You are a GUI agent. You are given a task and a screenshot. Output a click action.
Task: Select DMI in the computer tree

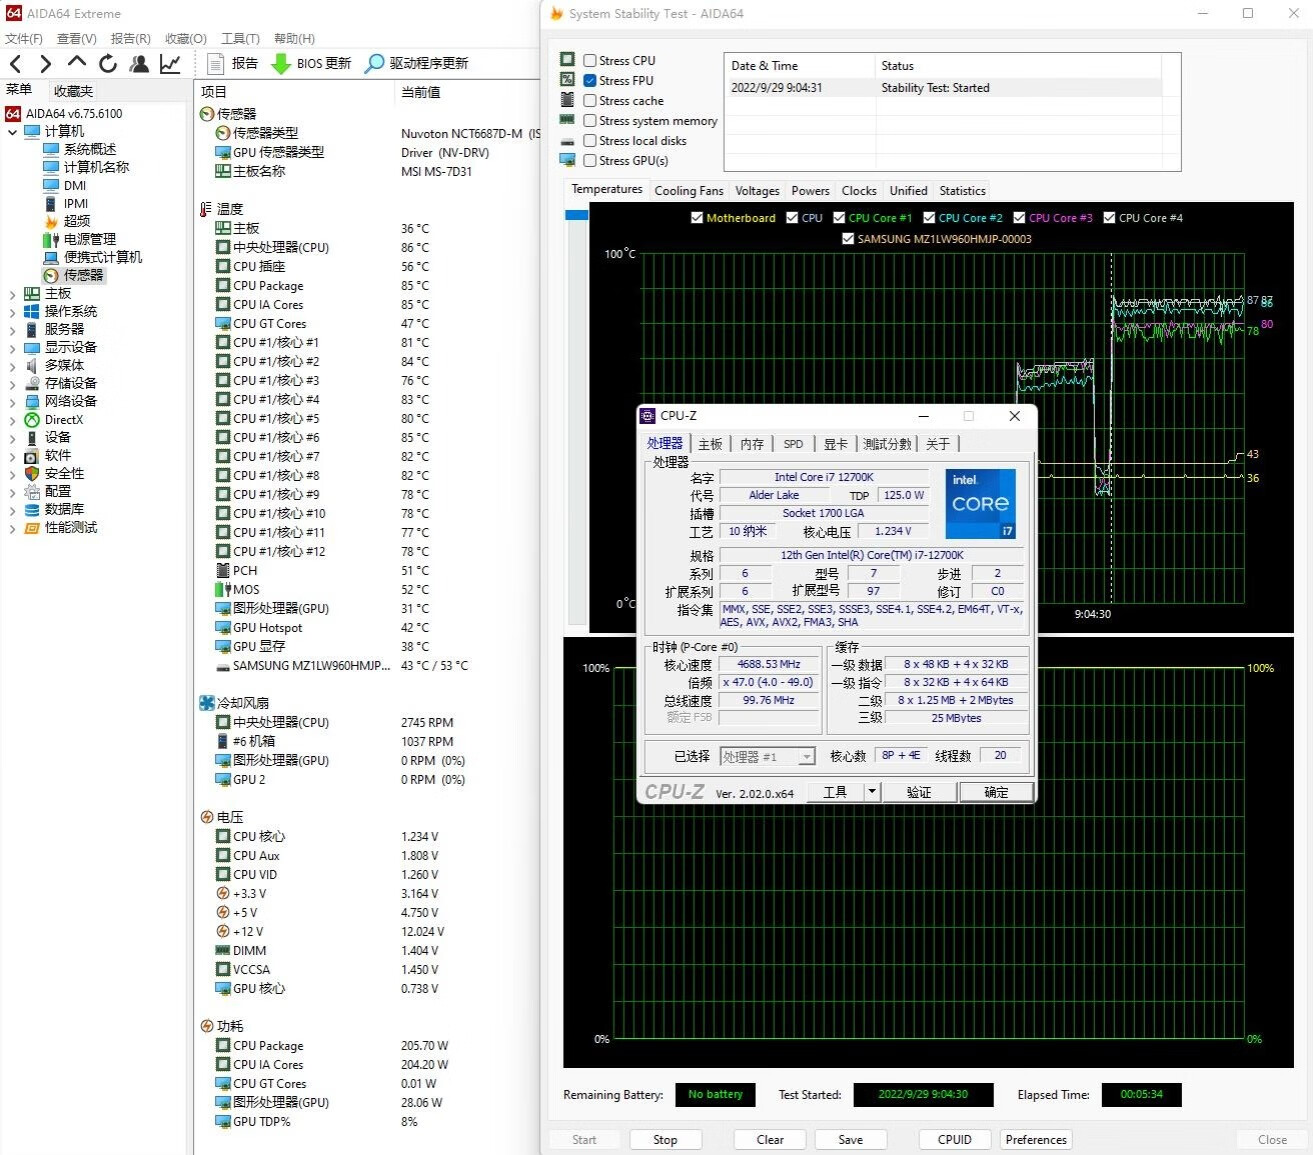point(75,185)
